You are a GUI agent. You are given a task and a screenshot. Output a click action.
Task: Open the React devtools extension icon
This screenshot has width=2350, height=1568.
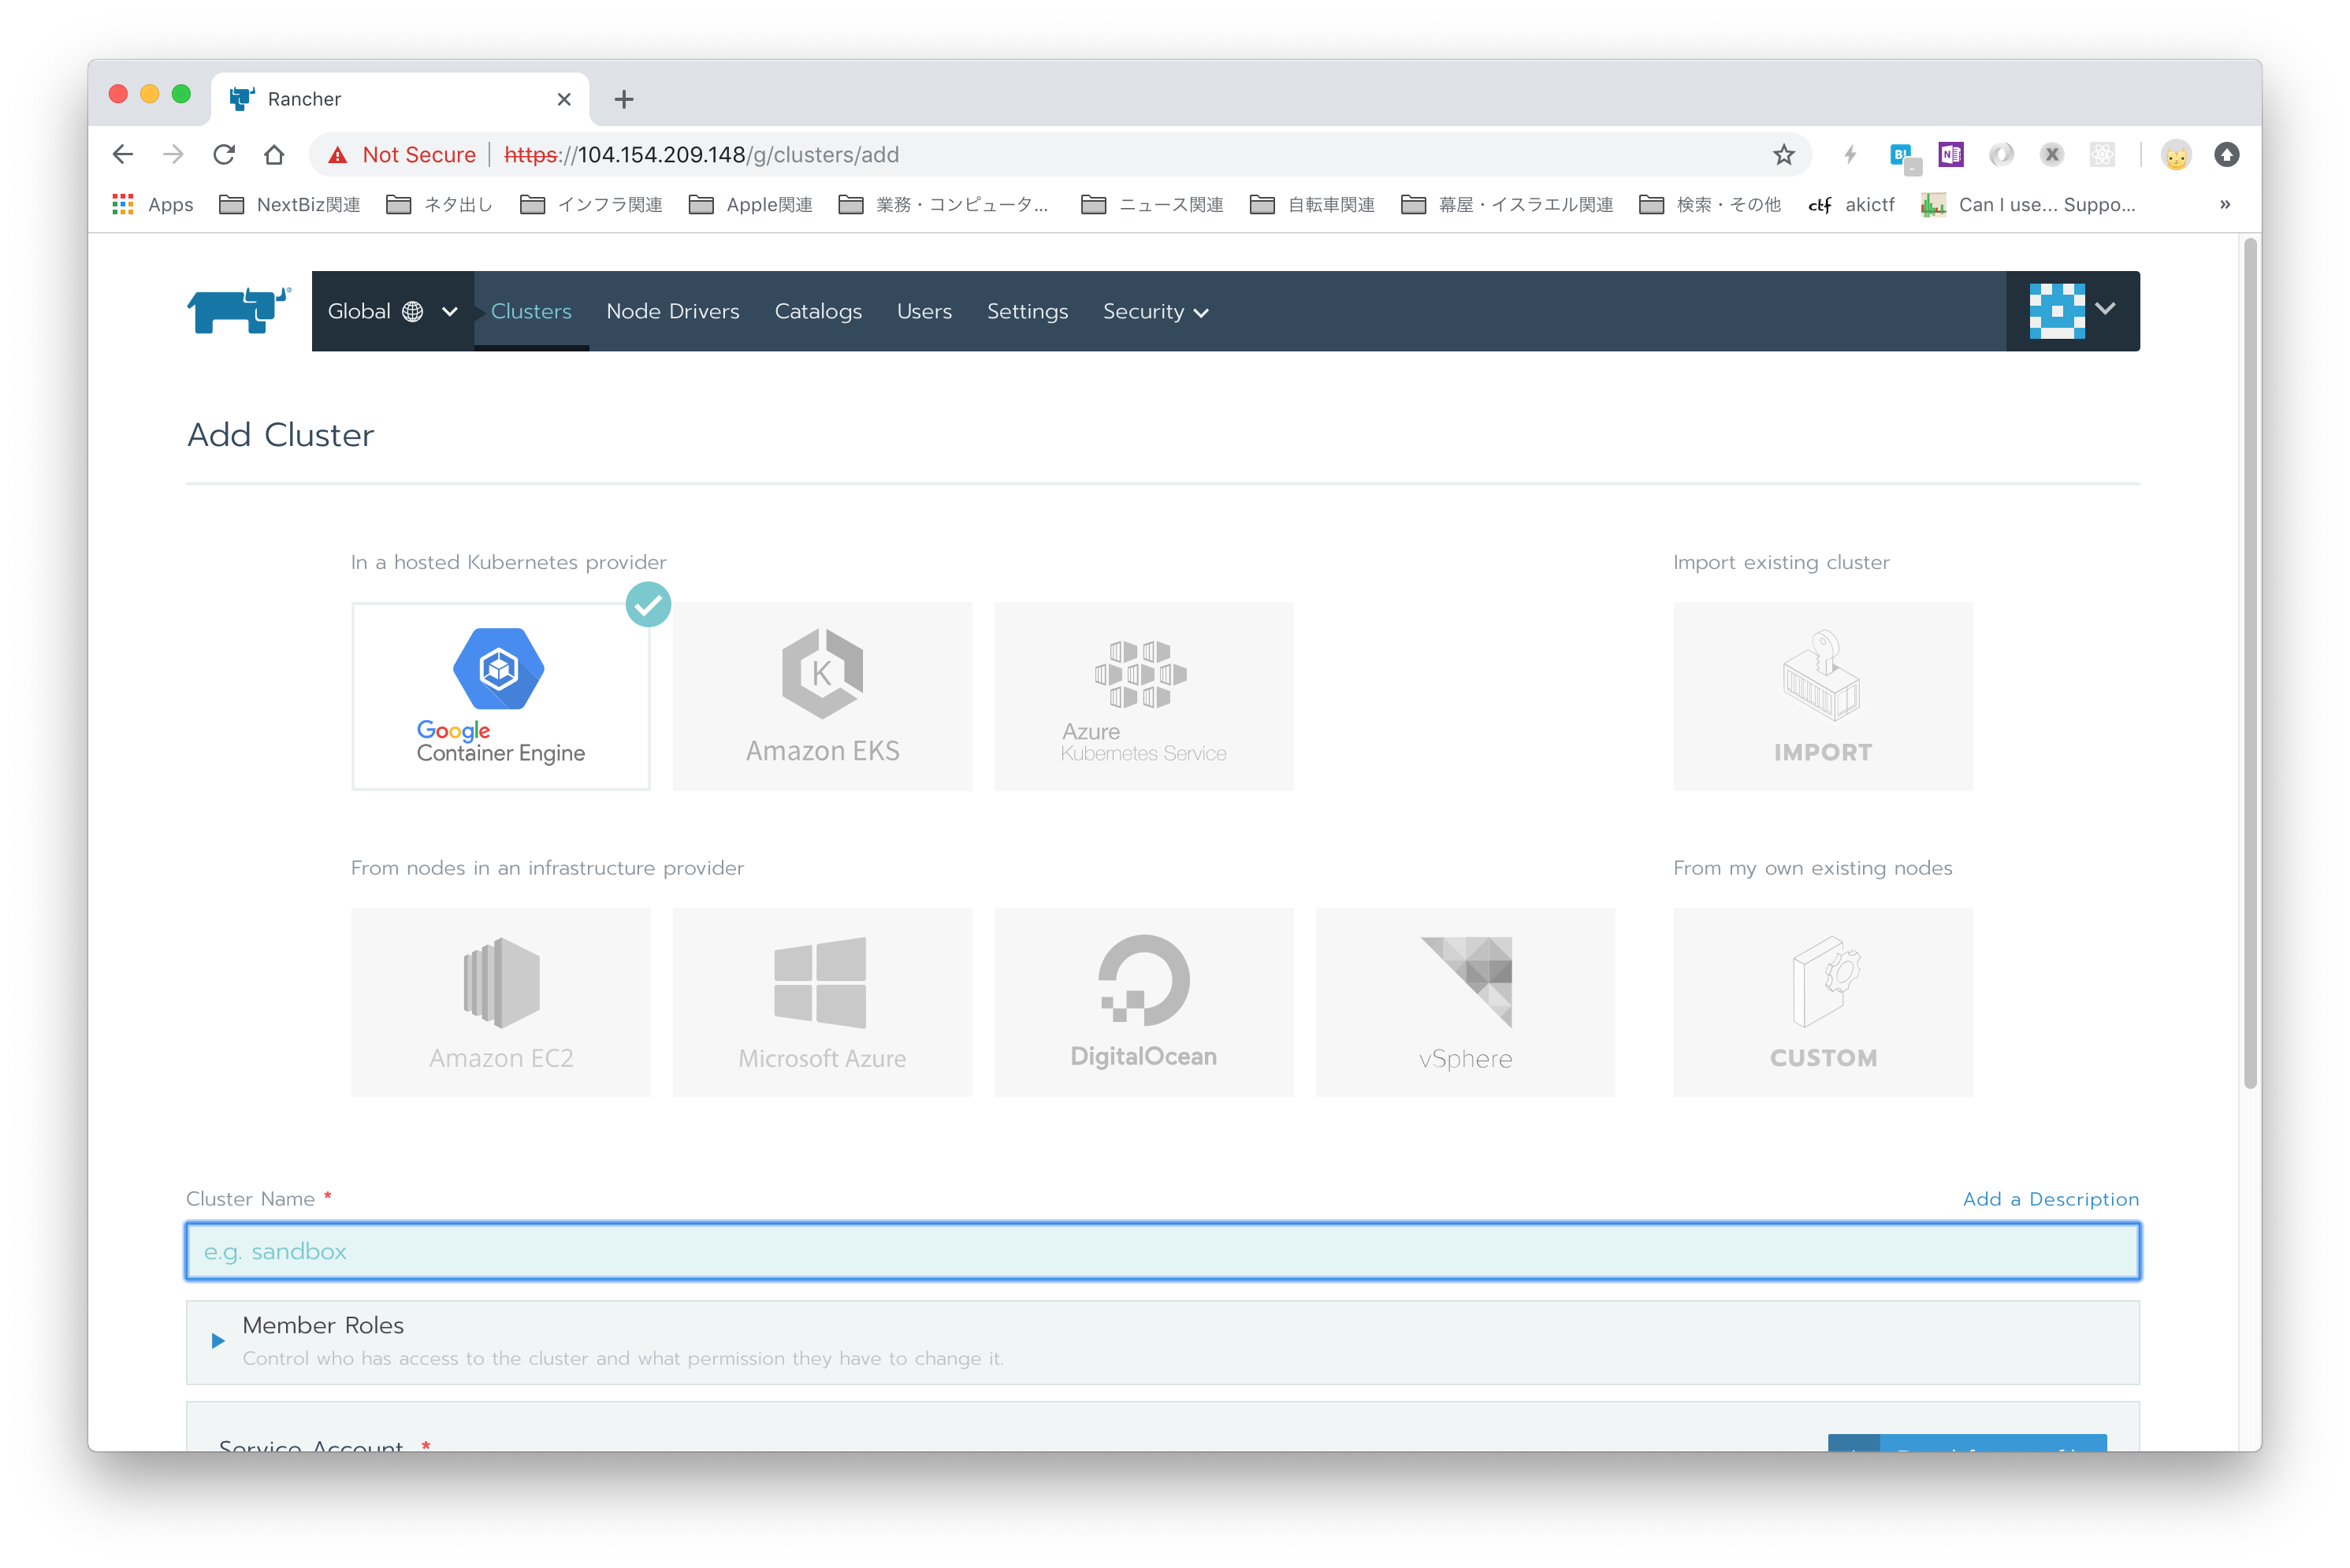click(2102, 154)
